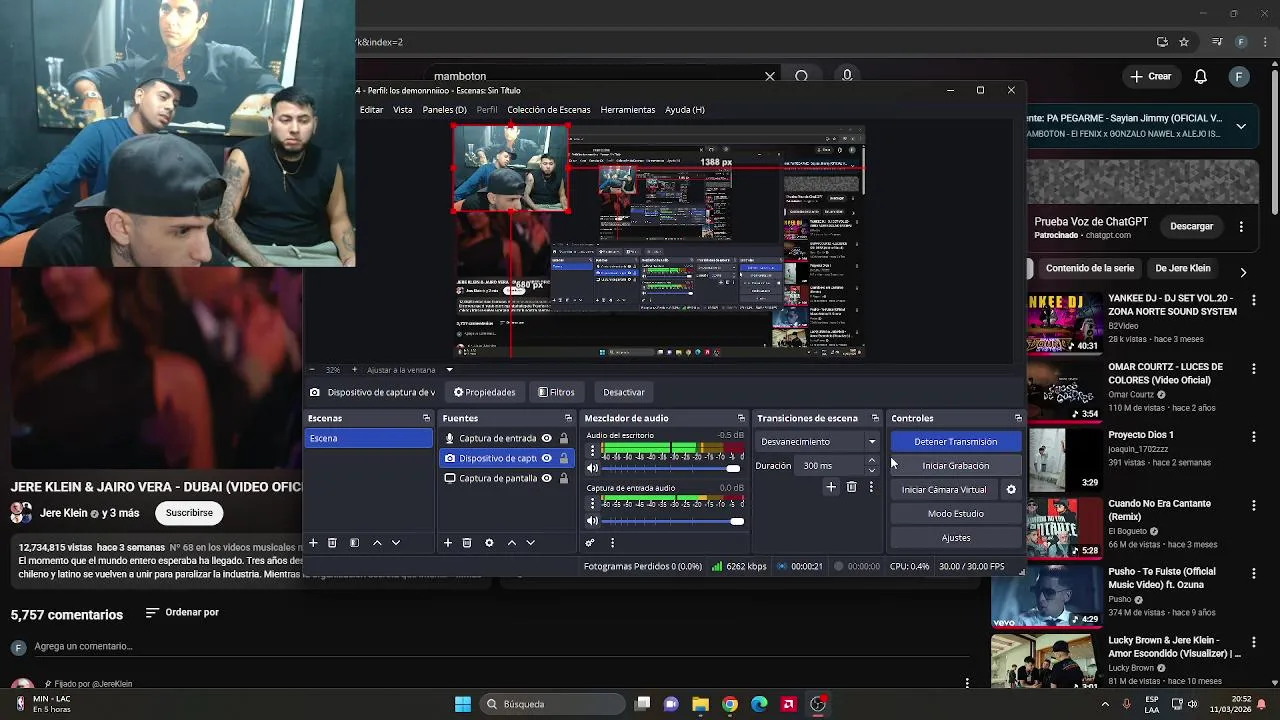This screenshot has width=1280, height=720.
Task: Open Ordenar por comments sorting menu
Action: coord(182,612)
